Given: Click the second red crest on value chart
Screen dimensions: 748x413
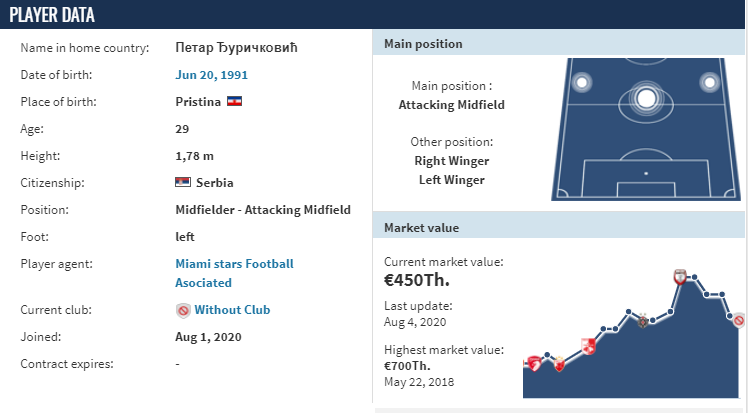Looking at the screenshot, I should point(559,365).
